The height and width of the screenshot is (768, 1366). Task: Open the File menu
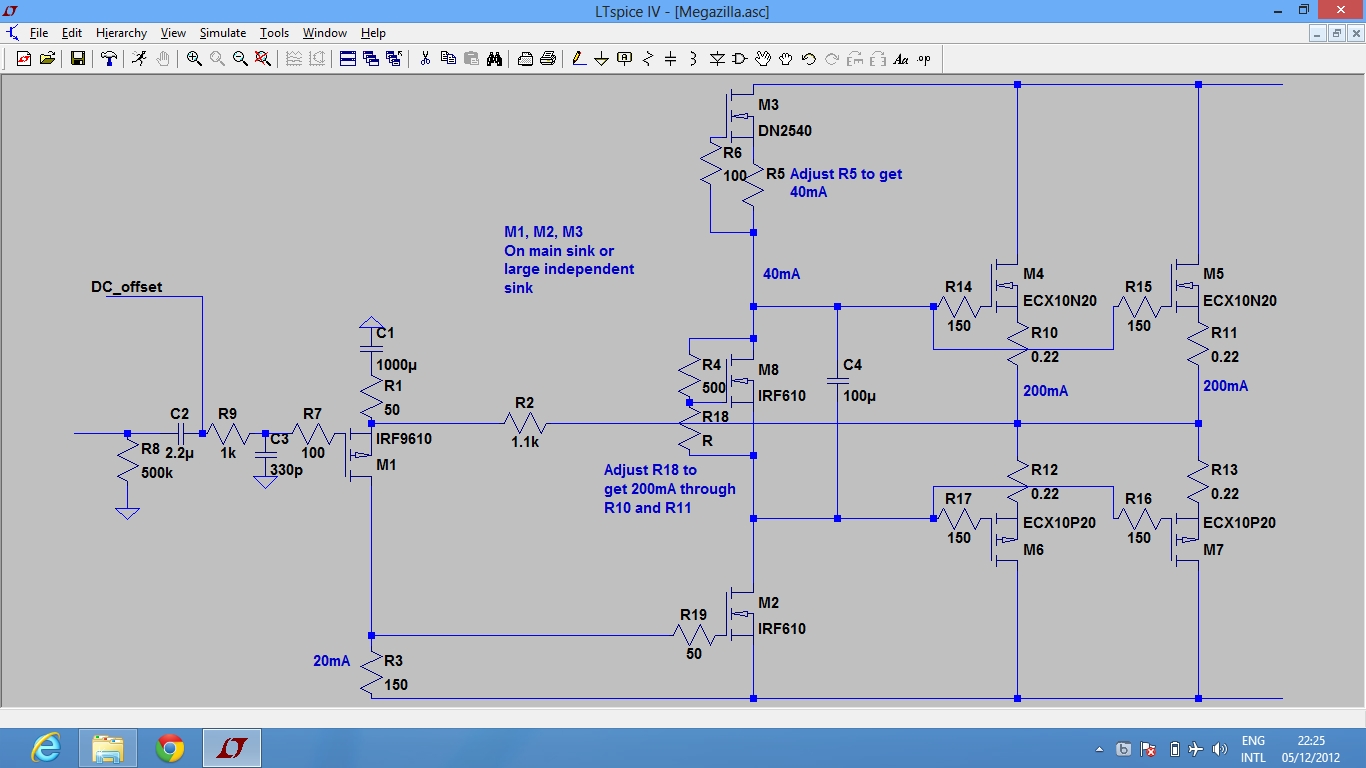pos(39,33)
